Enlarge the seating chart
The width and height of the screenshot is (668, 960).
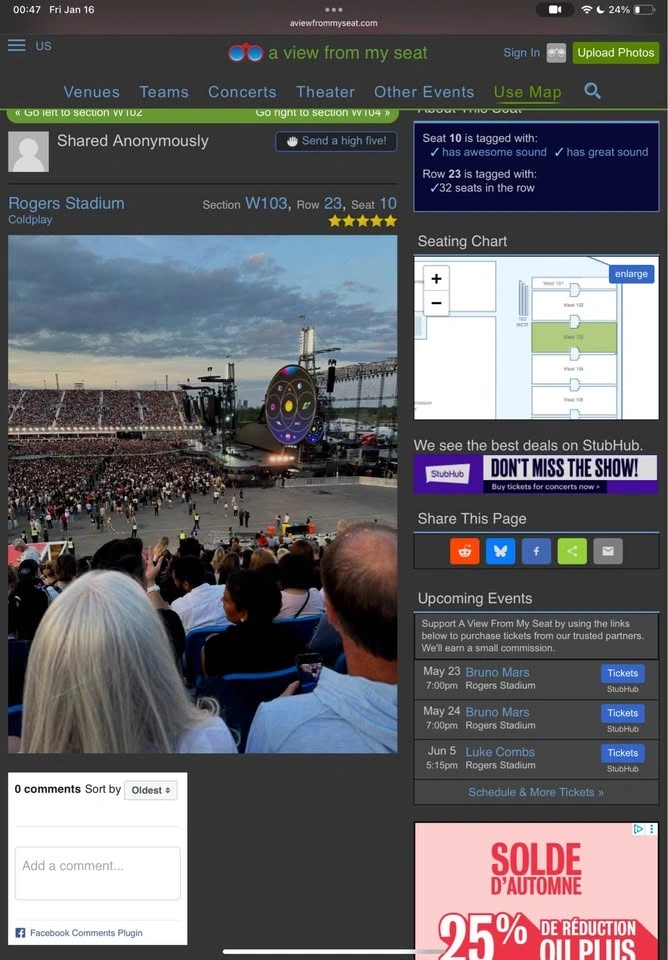click(x=631, y=274)
